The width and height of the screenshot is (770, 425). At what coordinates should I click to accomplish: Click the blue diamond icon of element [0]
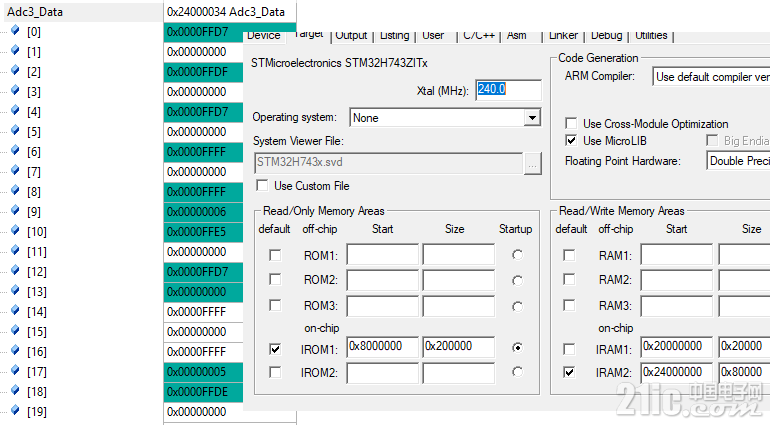(15, 30)
